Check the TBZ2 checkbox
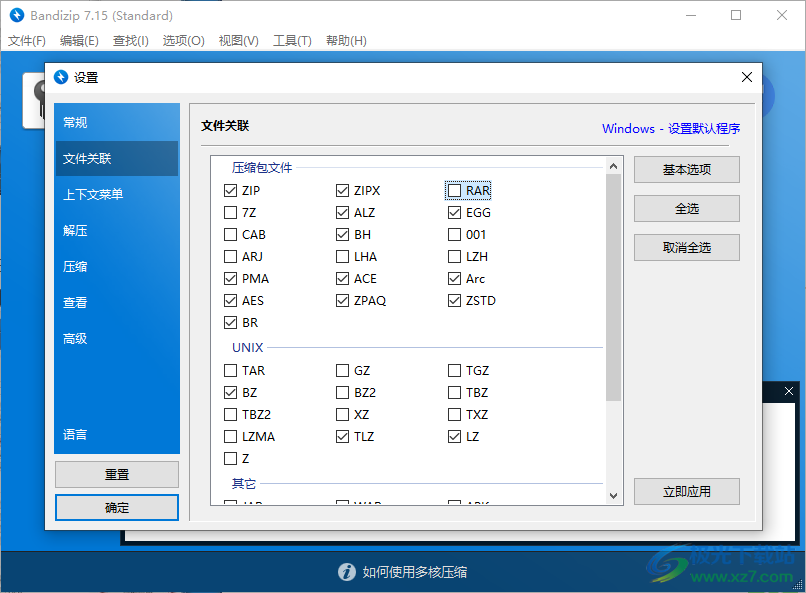The height and width of the screenshot is (593, 806). pyautogui.click(x=230, y=415)
